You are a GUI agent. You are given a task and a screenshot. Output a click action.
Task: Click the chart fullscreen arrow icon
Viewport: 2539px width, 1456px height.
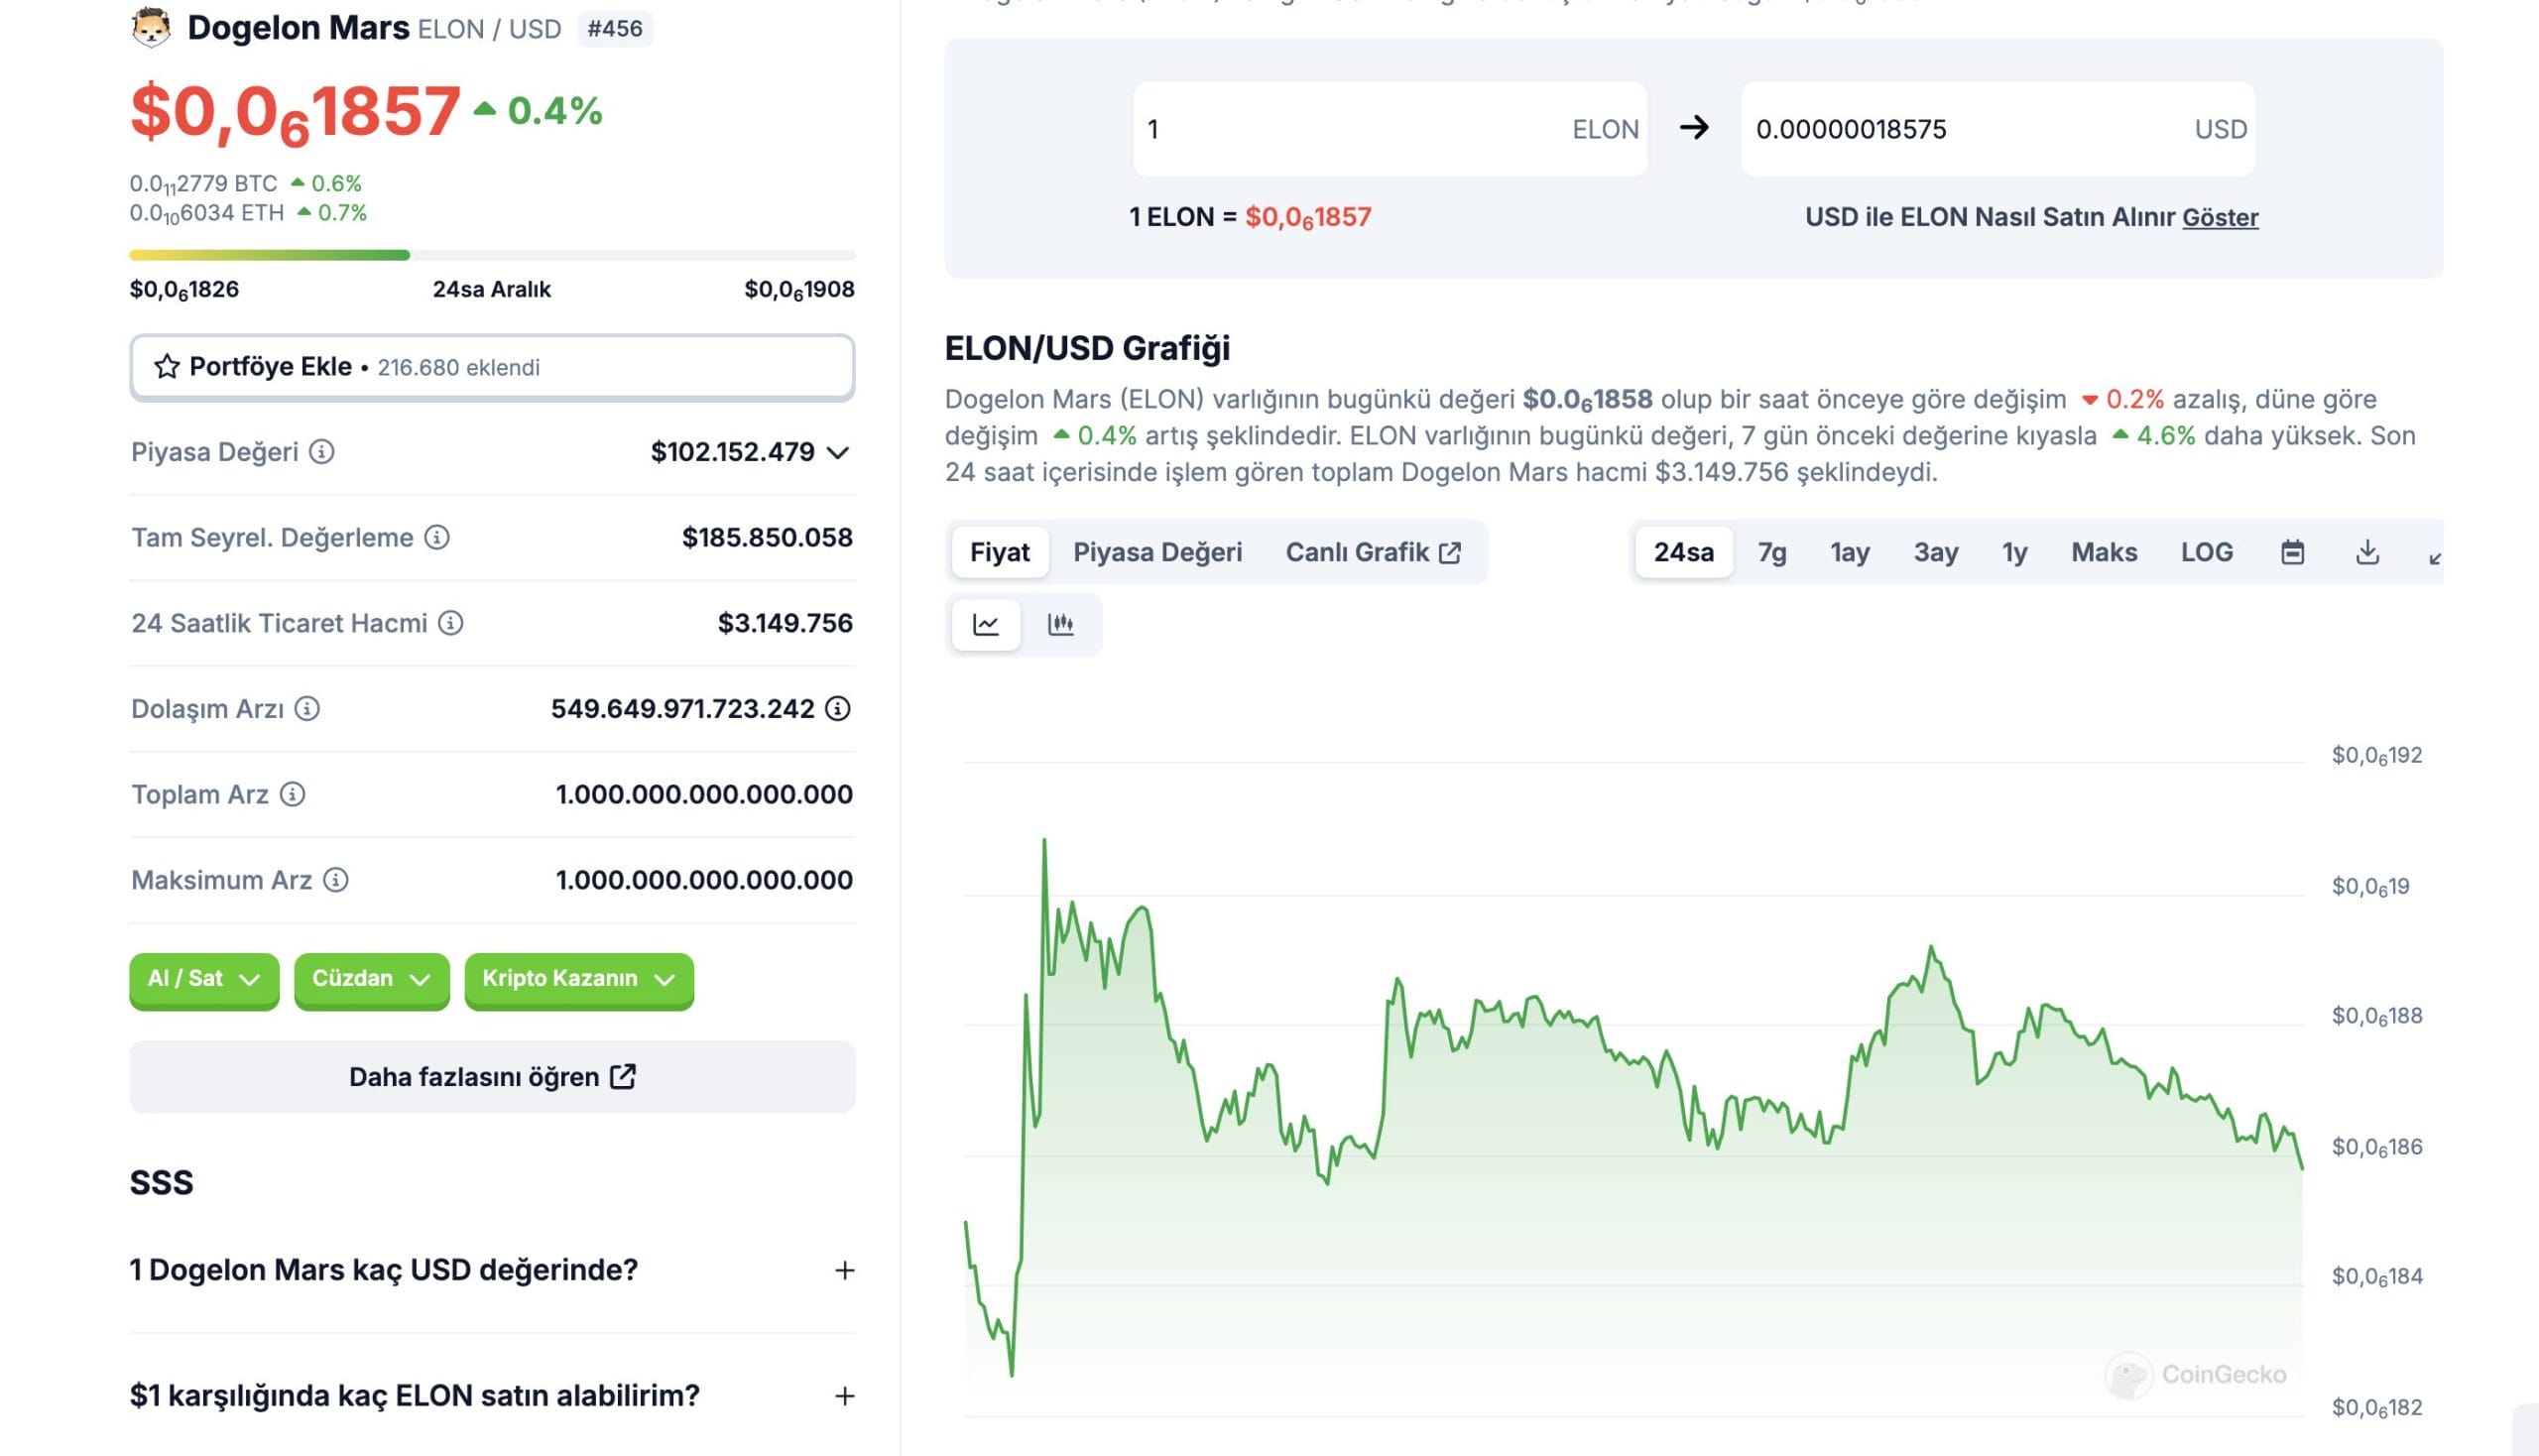[x=2435, y=558]
